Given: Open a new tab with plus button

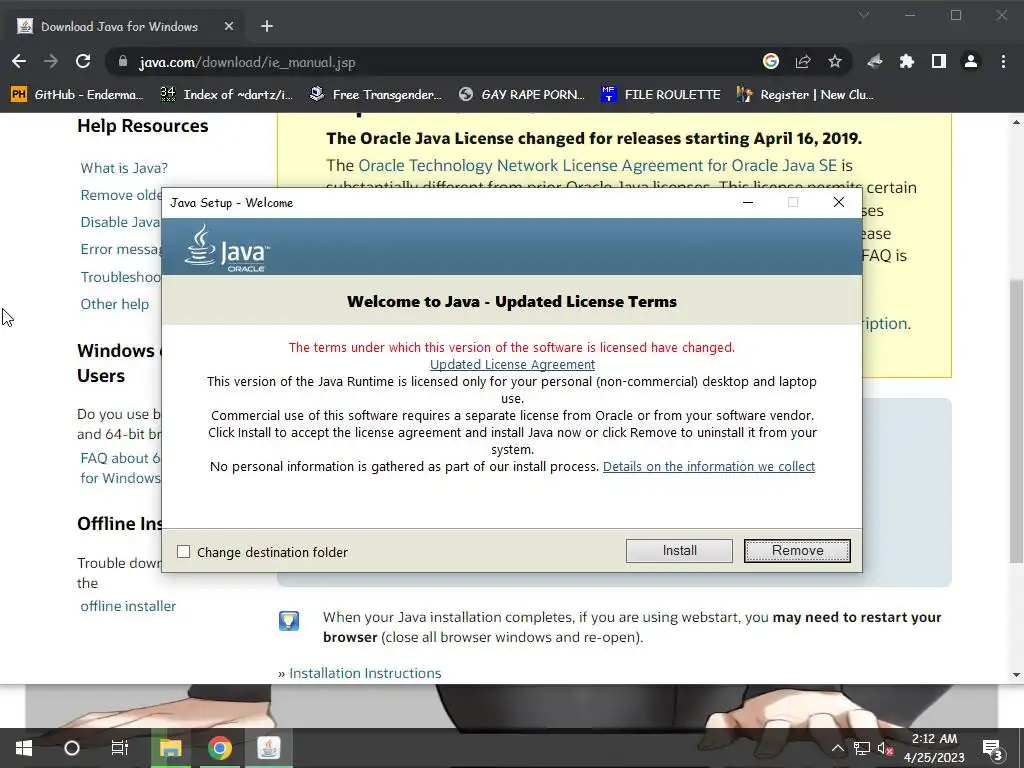Looking at the screenshot, I should [x=266, y=26].
